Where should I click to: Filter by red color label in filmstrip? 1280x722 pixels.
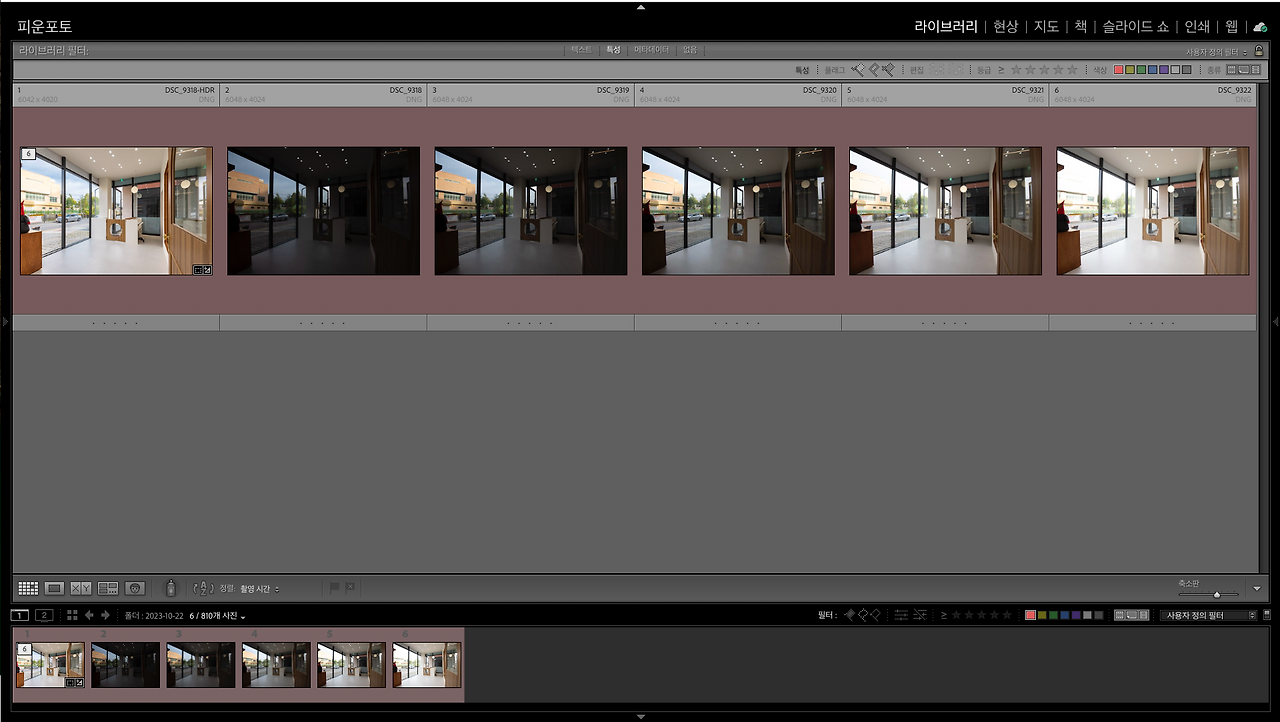(1031, 615)
